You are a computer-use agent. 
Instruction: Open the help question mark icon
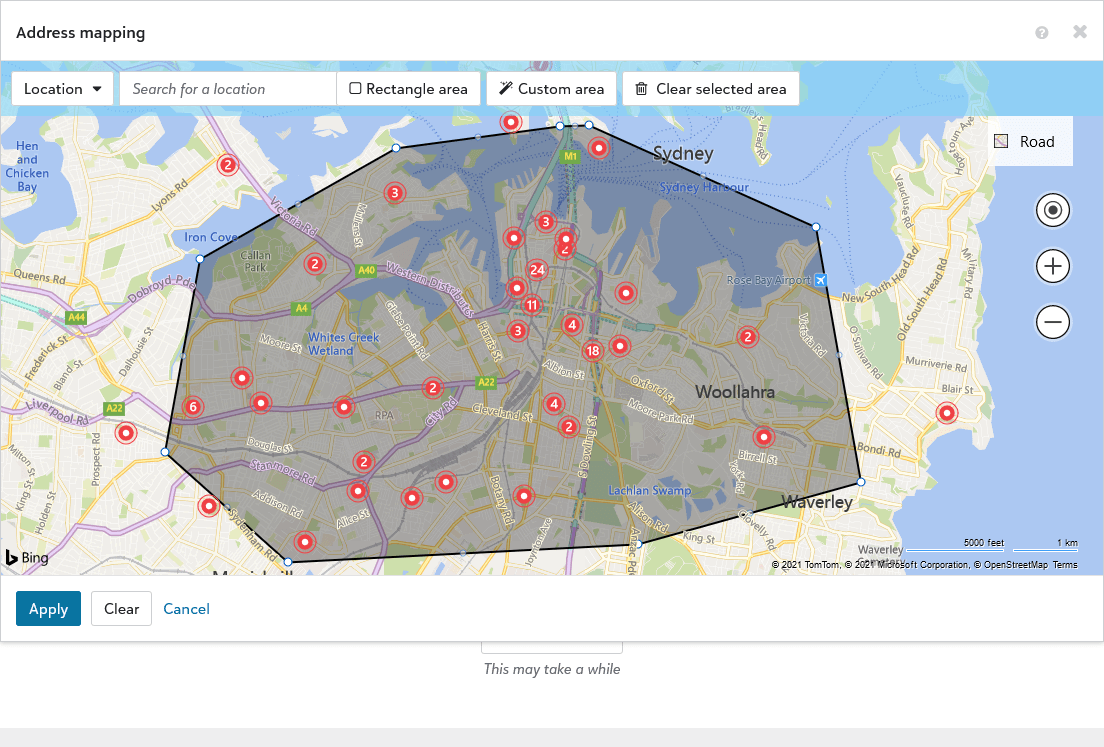(1041, 32)
